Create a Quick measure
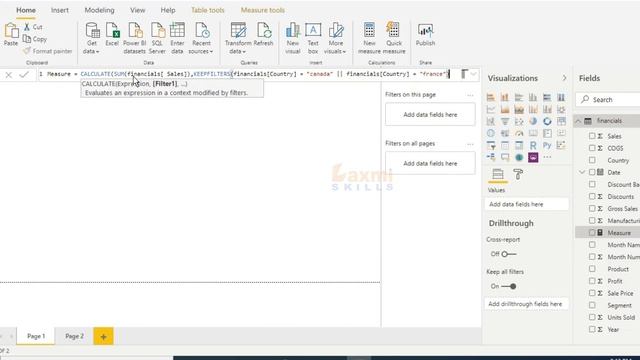640x360 pixels. click(393, 38)
